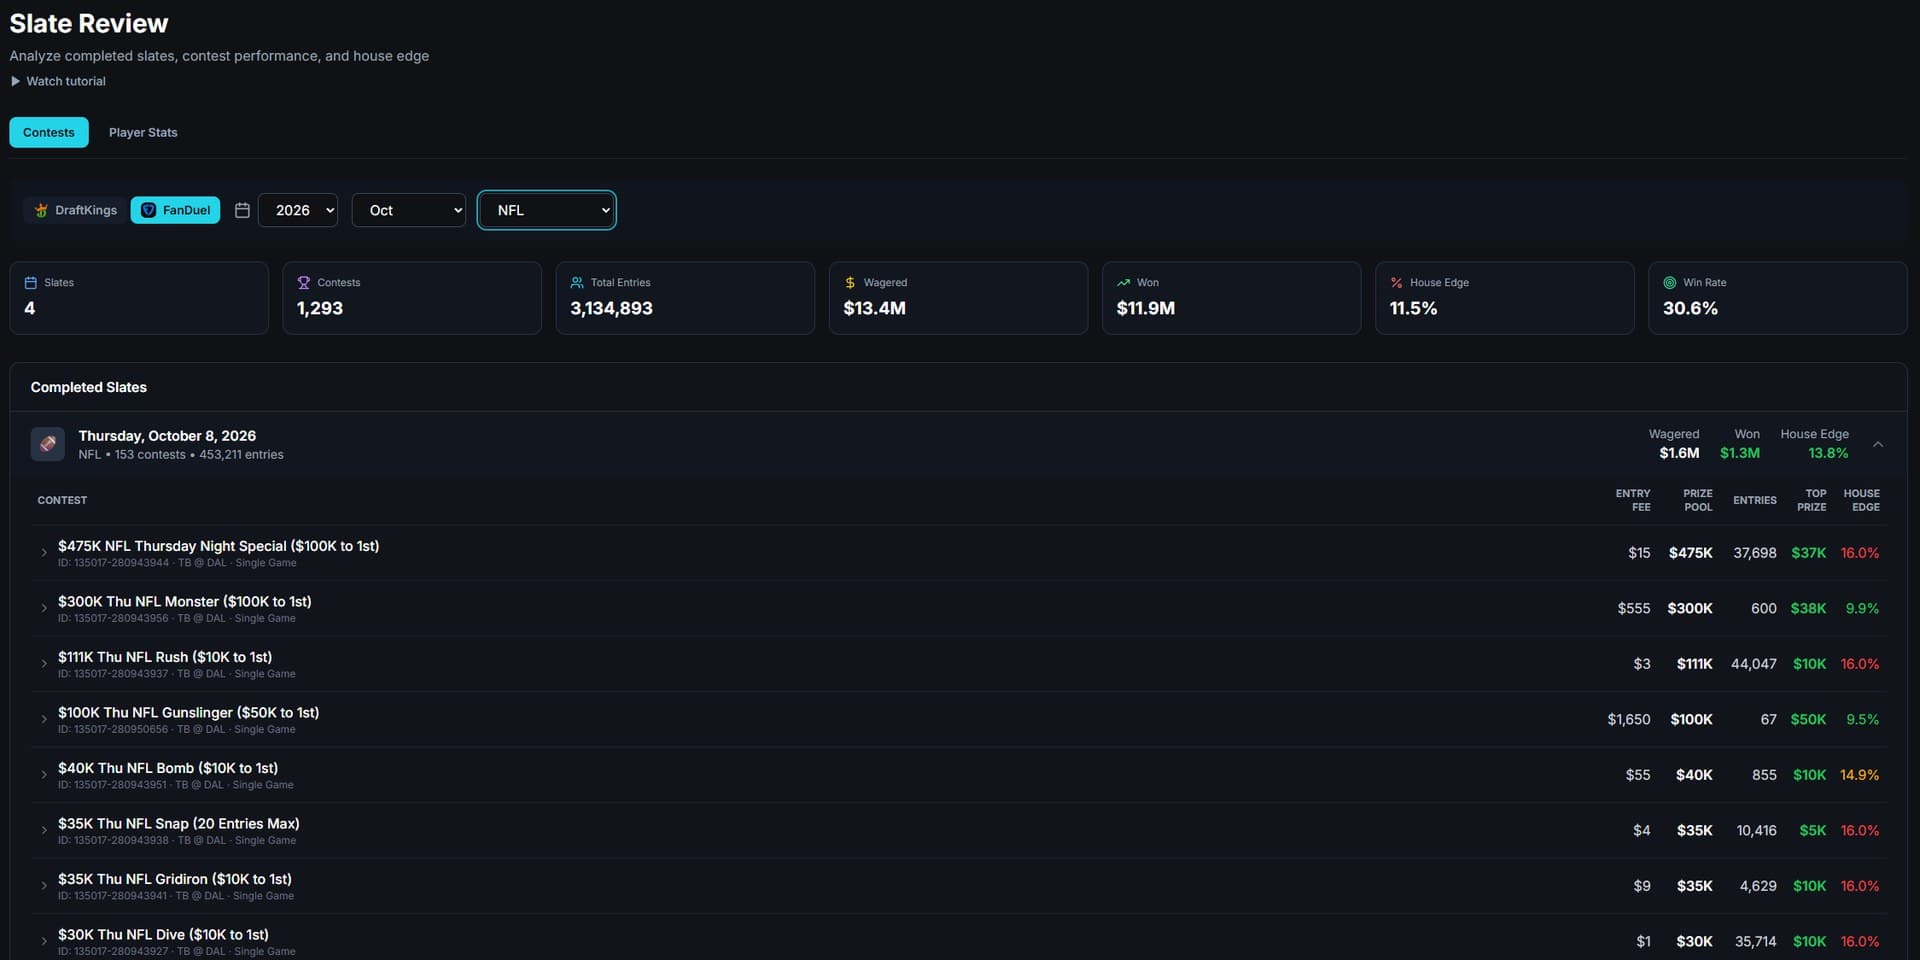Screen dimensions: 1920x960
Task: Click the 44,047 entries cell
Action: tap(1754, 664)
